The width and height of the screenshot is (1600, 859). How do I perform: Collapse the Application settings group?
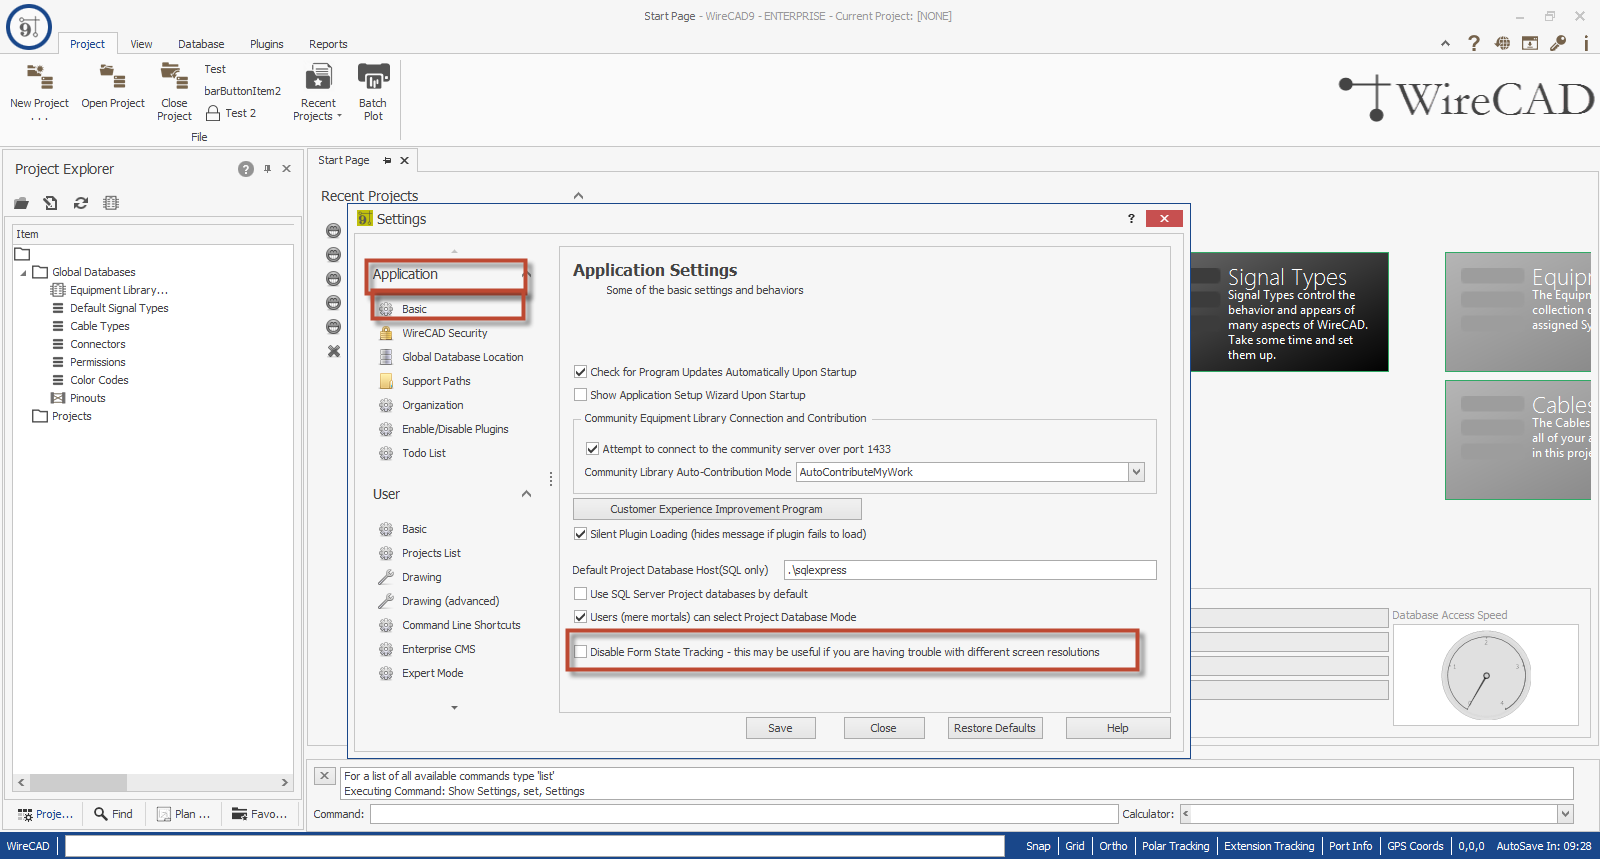point(527,274)
